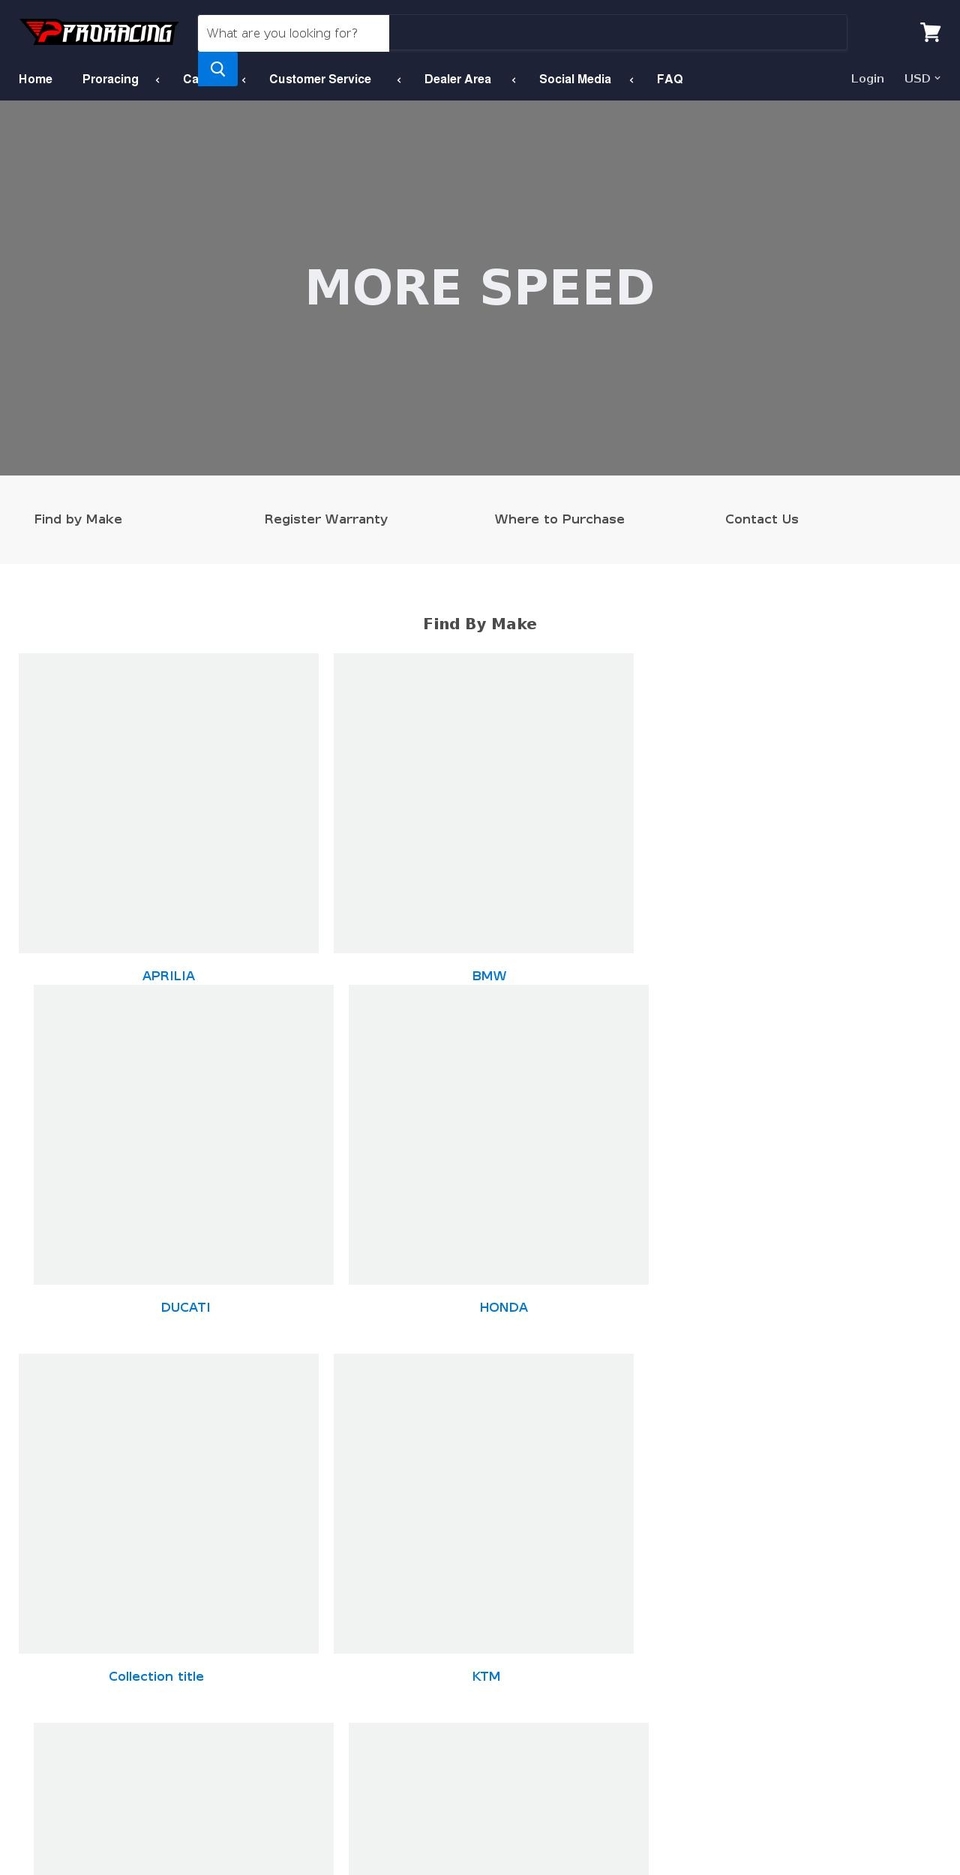The height and width of the screenshot is (1875, 960).
Task: Click the blue search magnifier button
Action: click(x=217, y=69)
